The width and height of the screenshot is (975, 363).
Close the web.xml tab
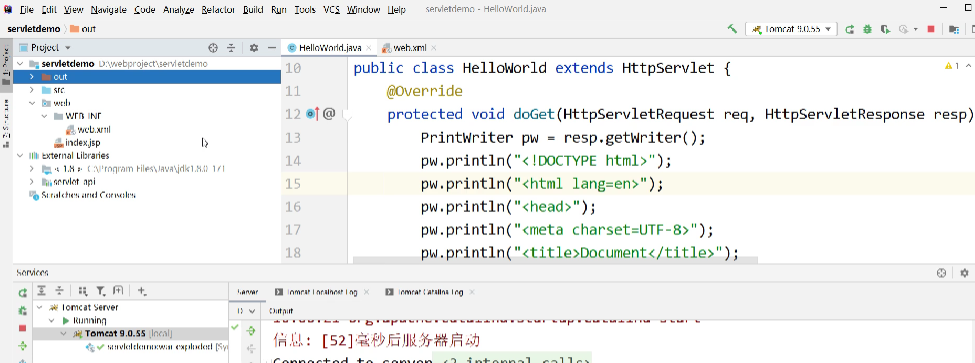(433, 48)
